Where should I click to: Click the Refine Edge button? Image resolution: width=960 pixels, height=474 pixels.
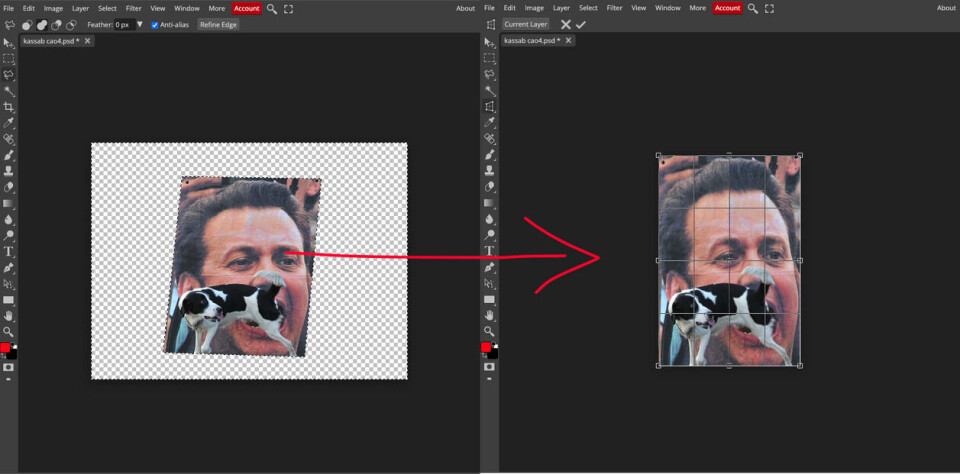click(x=218, y=24)
